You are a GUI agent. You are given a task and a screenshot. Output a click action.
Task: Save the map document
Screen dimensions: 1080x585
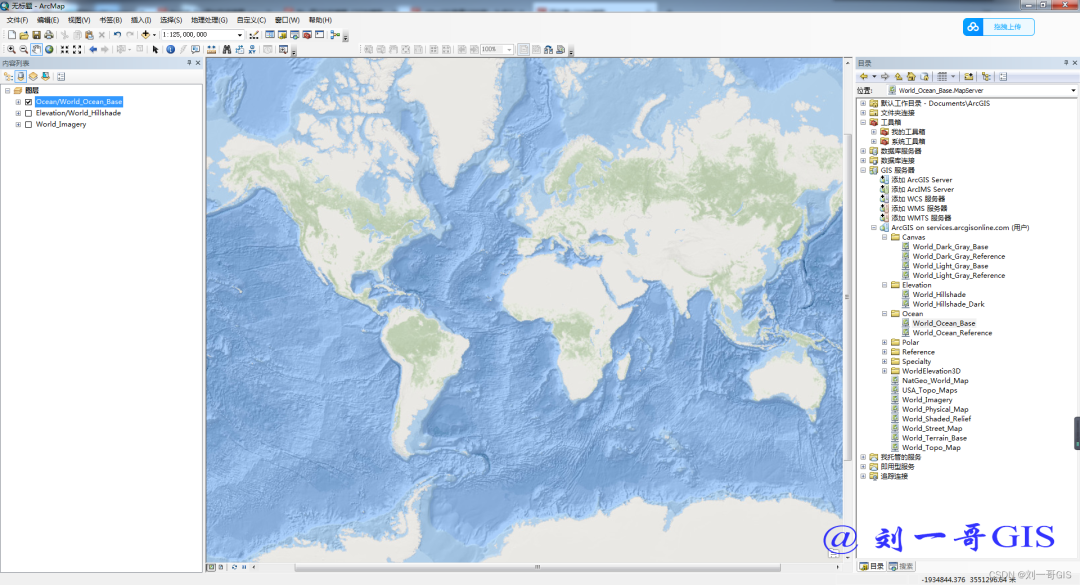point(37,34)
